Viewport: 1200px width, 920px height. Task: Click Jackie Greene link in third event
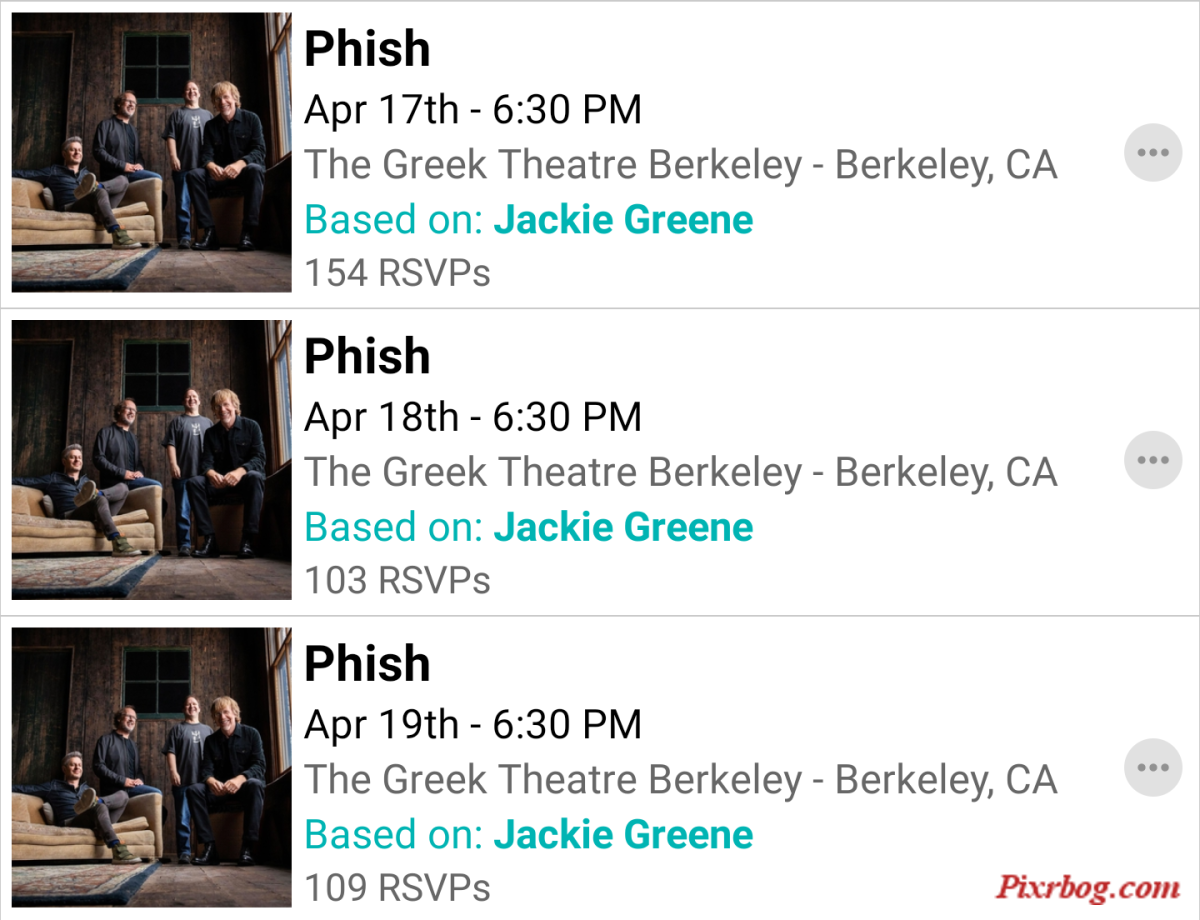click(623, 834)
